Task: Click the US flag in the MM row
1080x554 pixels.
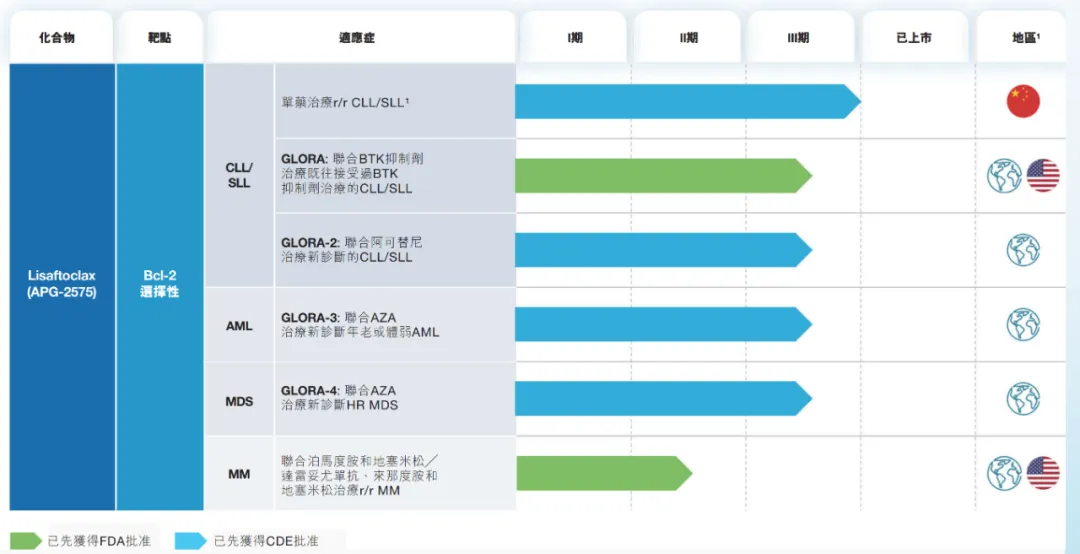Action: (x=1043, y=473)
